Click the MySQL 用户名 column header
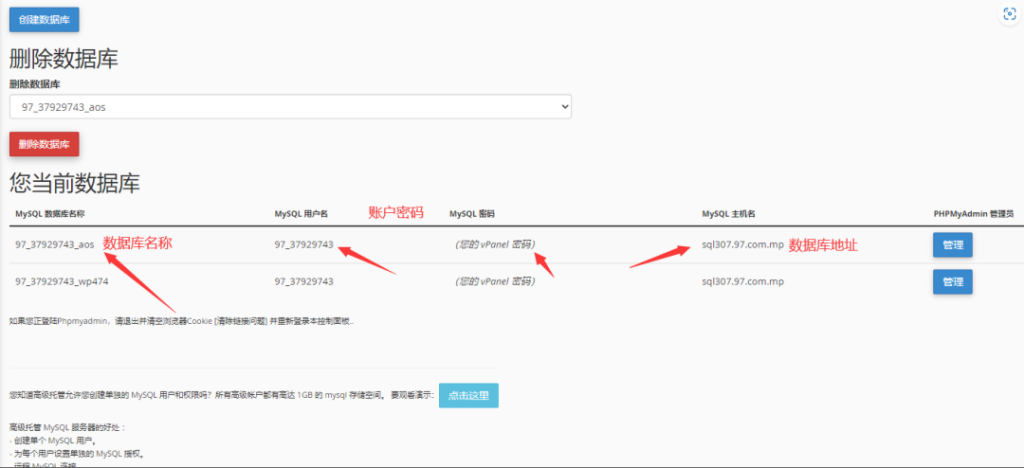Viewport: 1024px width, 468px height. 302,214
